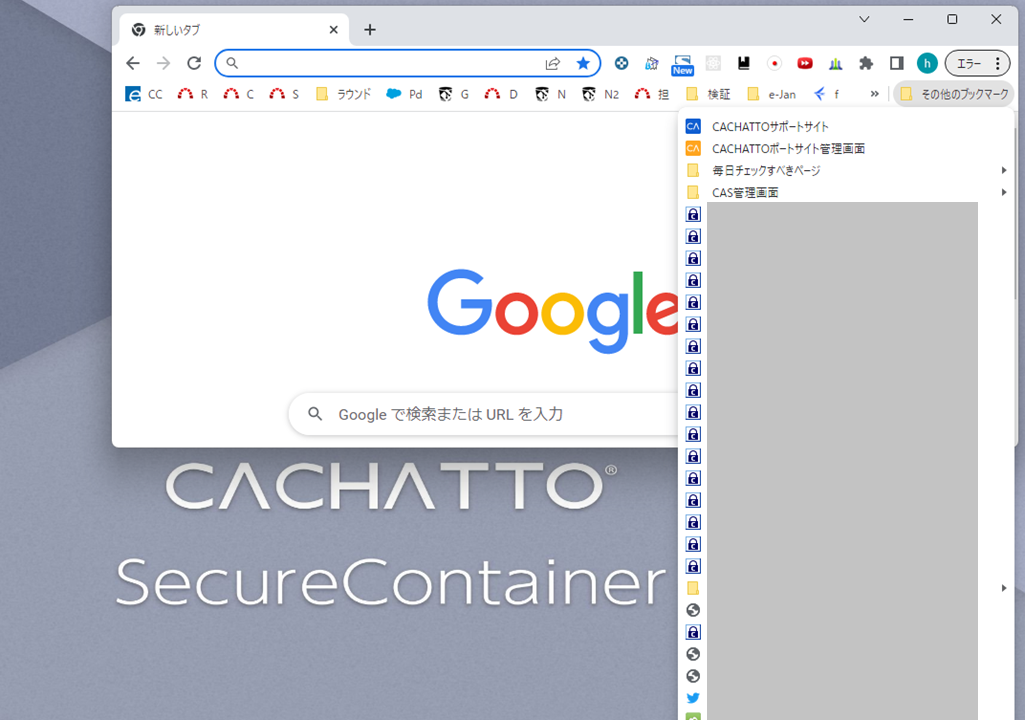Image resolution: width=1025 pixels, height=720 pixels.
Task: Click the browser extensions puzzle icon
Action: (x=866, y=63)
